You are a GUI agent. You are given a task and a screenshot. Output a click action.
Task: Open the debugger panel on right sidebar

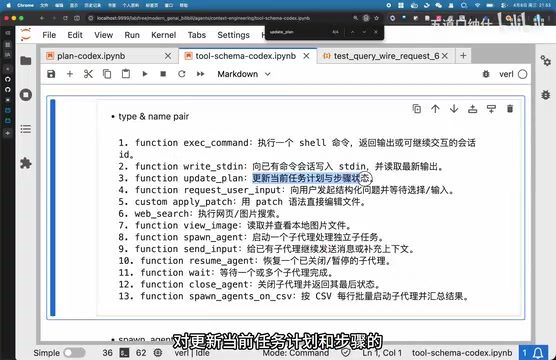pyautogui.click(x=545, y=95)
